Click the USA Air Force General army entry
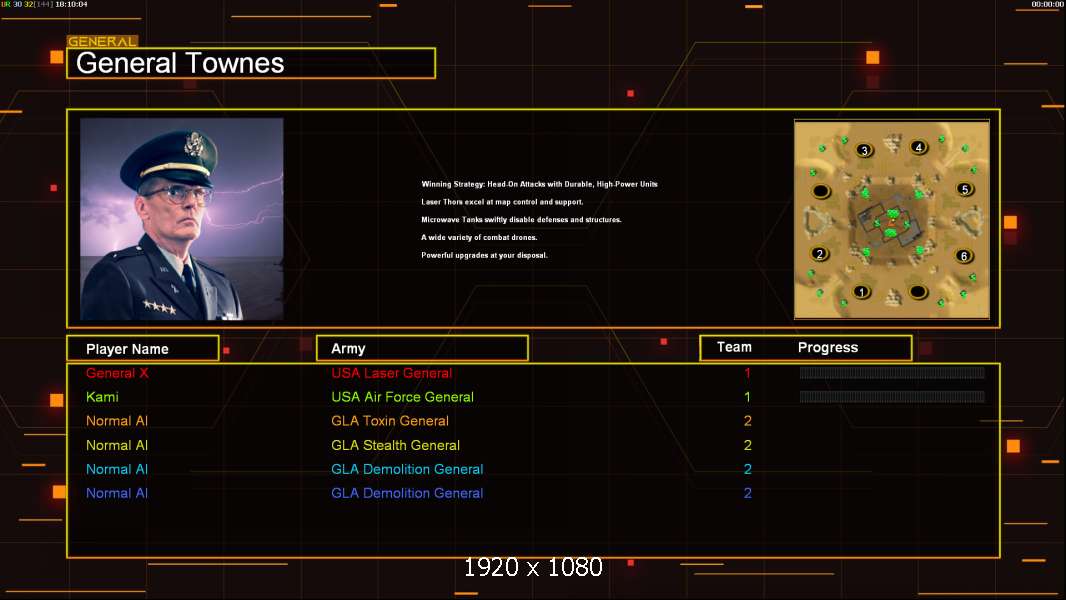1066x600 pixels. click(x=402, y=397)
